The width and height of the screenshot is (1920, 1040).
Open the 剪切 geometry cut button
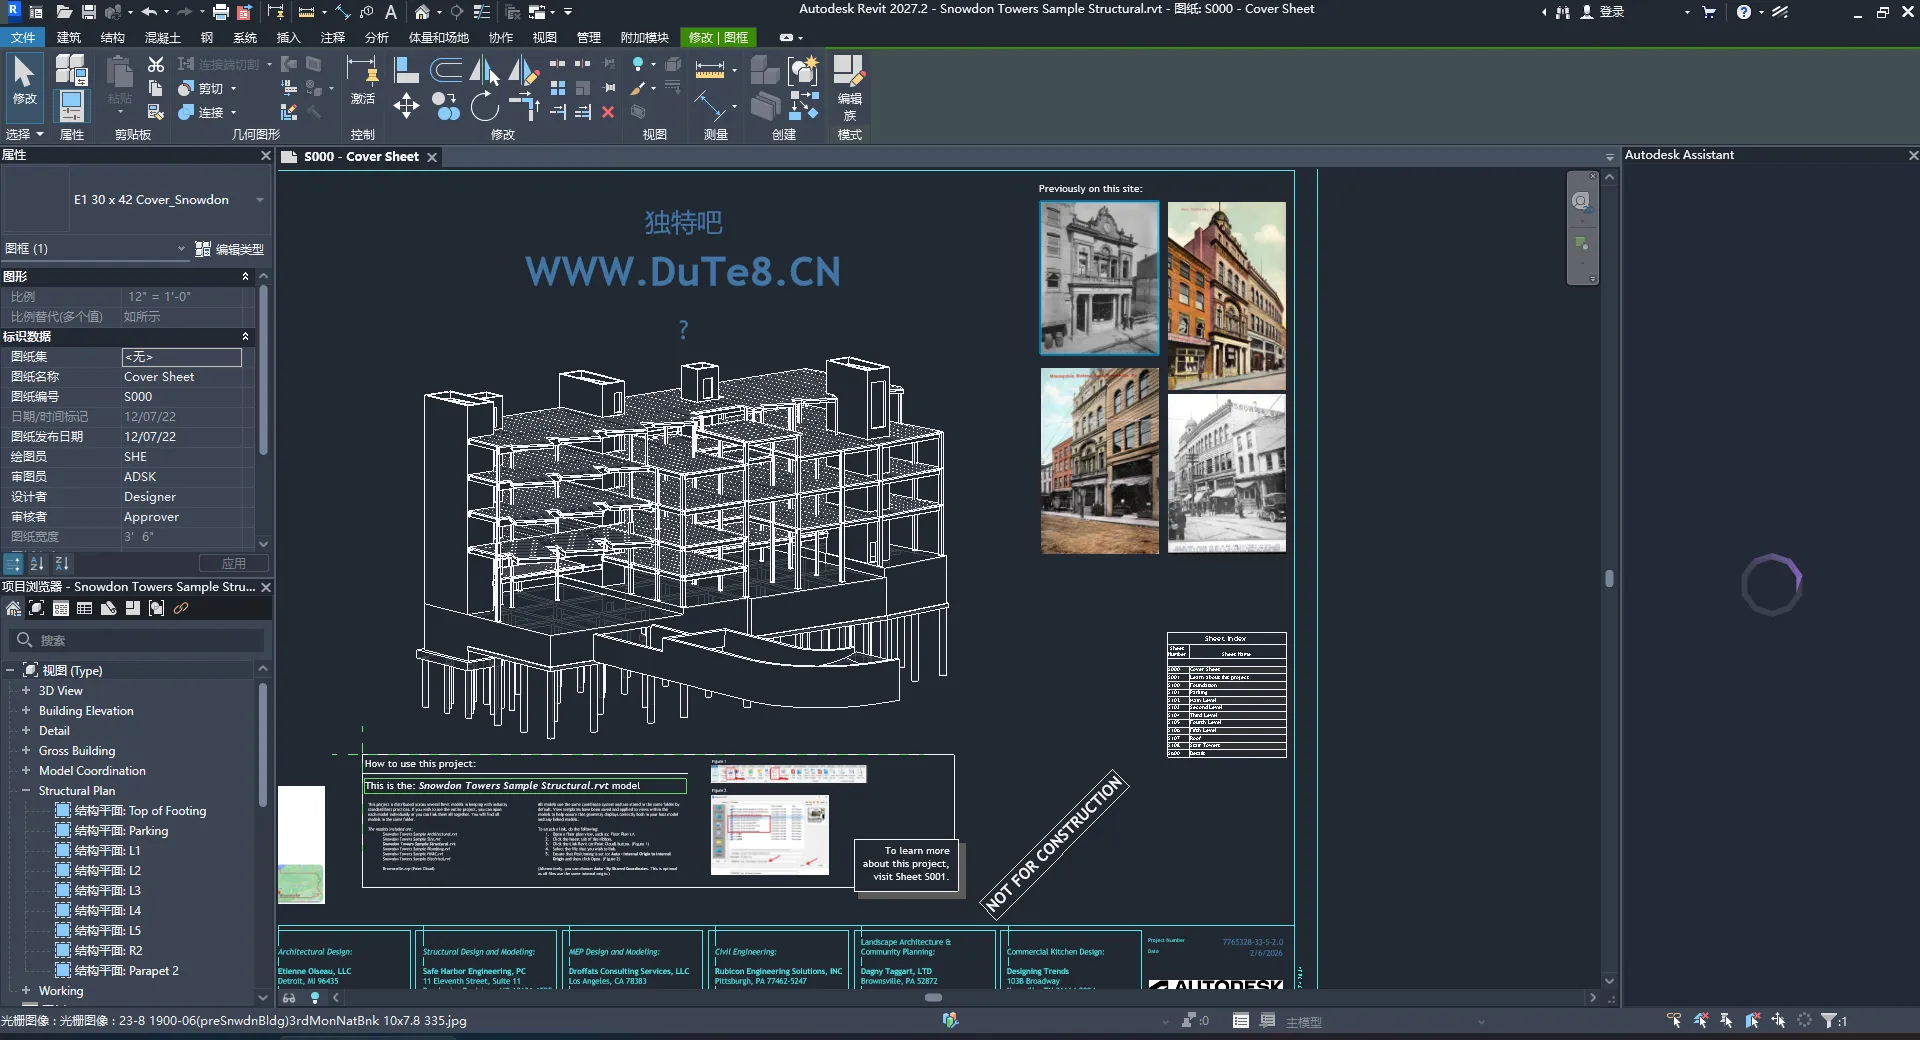click(209, 88)
